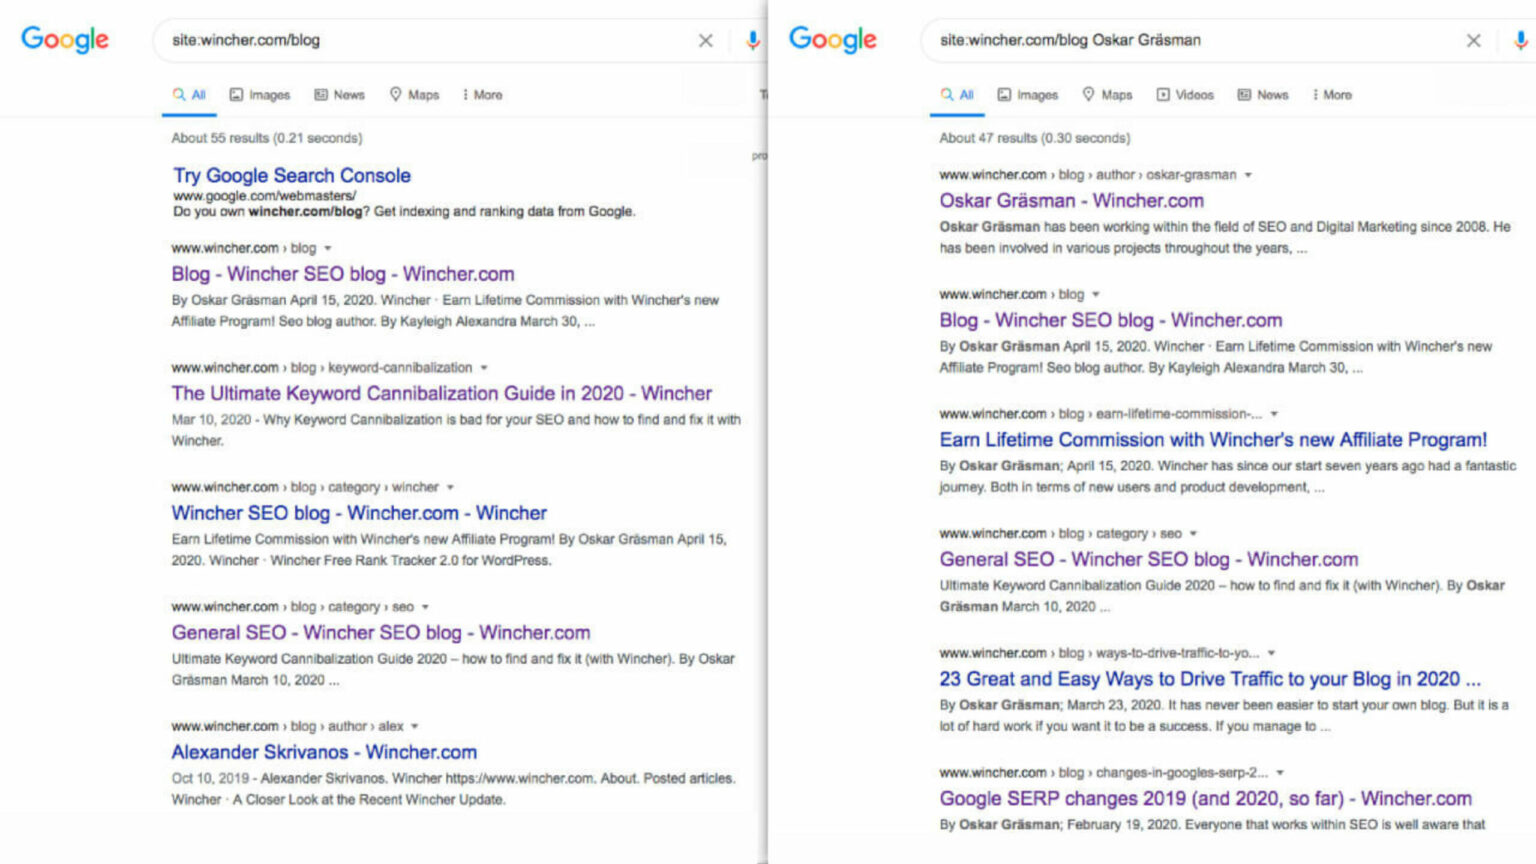Open the Wincher Affiliate Program result link
1536x864 pixels.
coord(1212,439)
